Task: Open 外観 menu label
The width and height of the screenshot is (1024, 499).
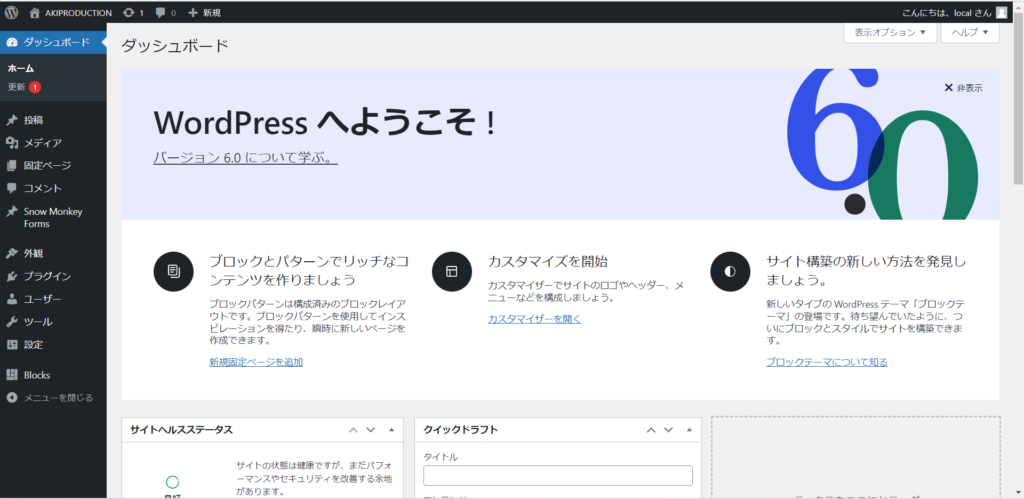Action: (x=34, y=253)
